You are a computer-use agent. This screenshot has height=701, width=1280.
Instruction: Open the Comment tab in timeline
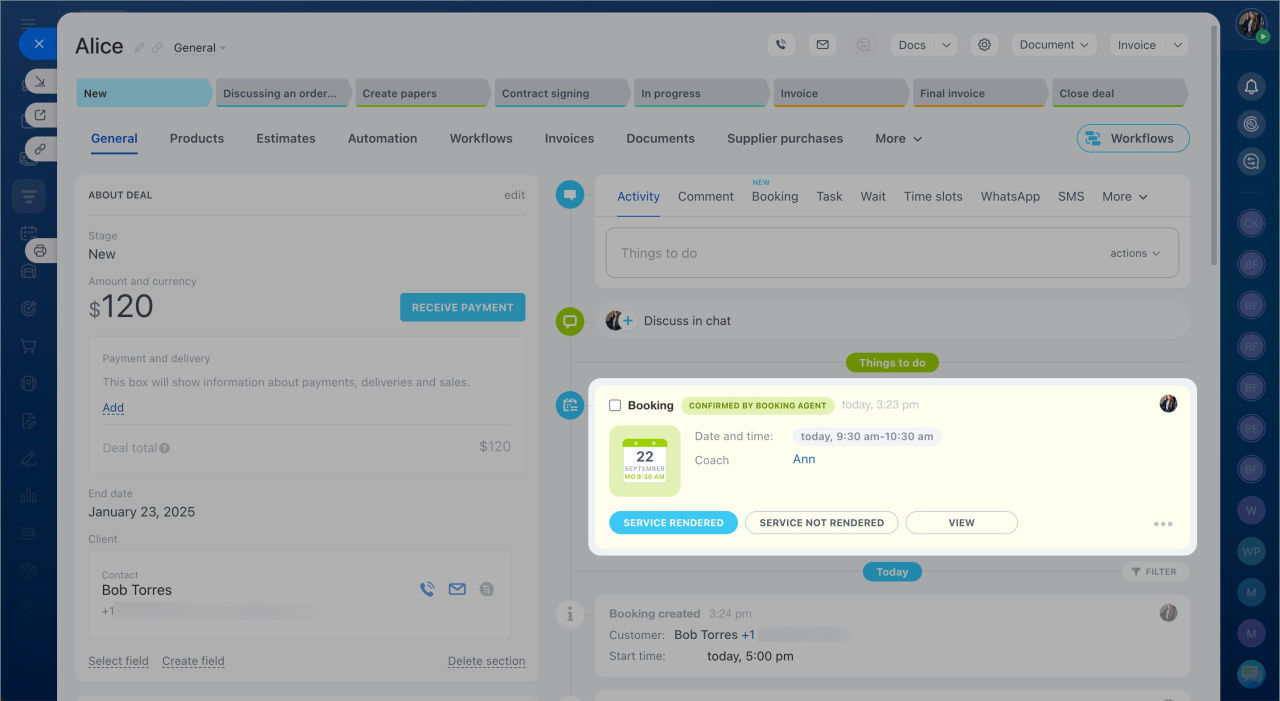705,197
